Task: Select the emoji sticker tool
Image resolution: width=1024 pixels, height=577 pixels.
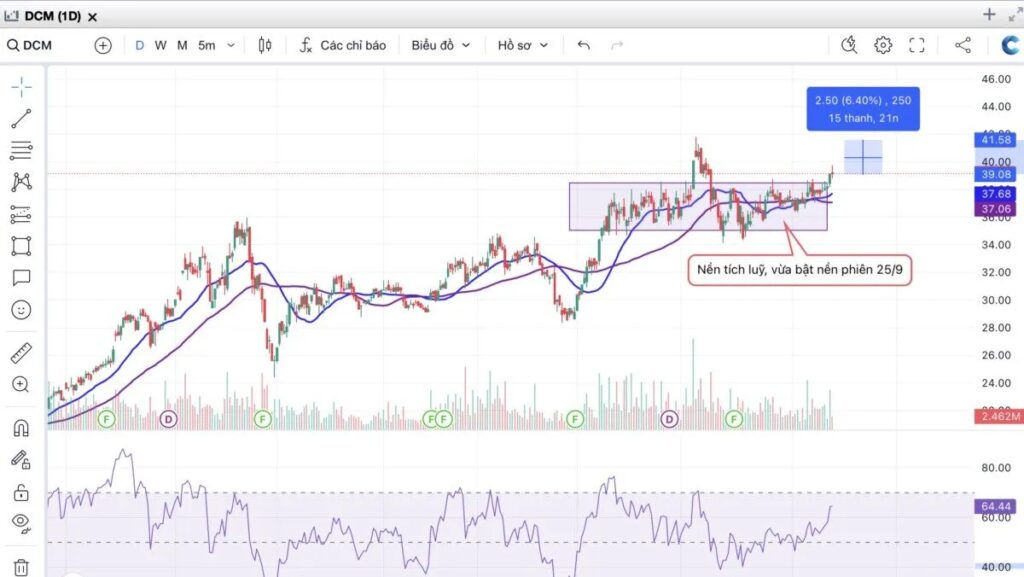Action: click(21, 310)
